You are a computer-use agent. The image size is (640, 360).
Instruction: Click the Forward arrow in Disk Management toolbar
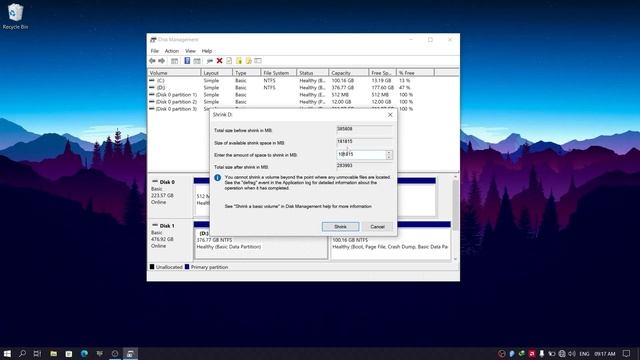click(x=162, y=61)
